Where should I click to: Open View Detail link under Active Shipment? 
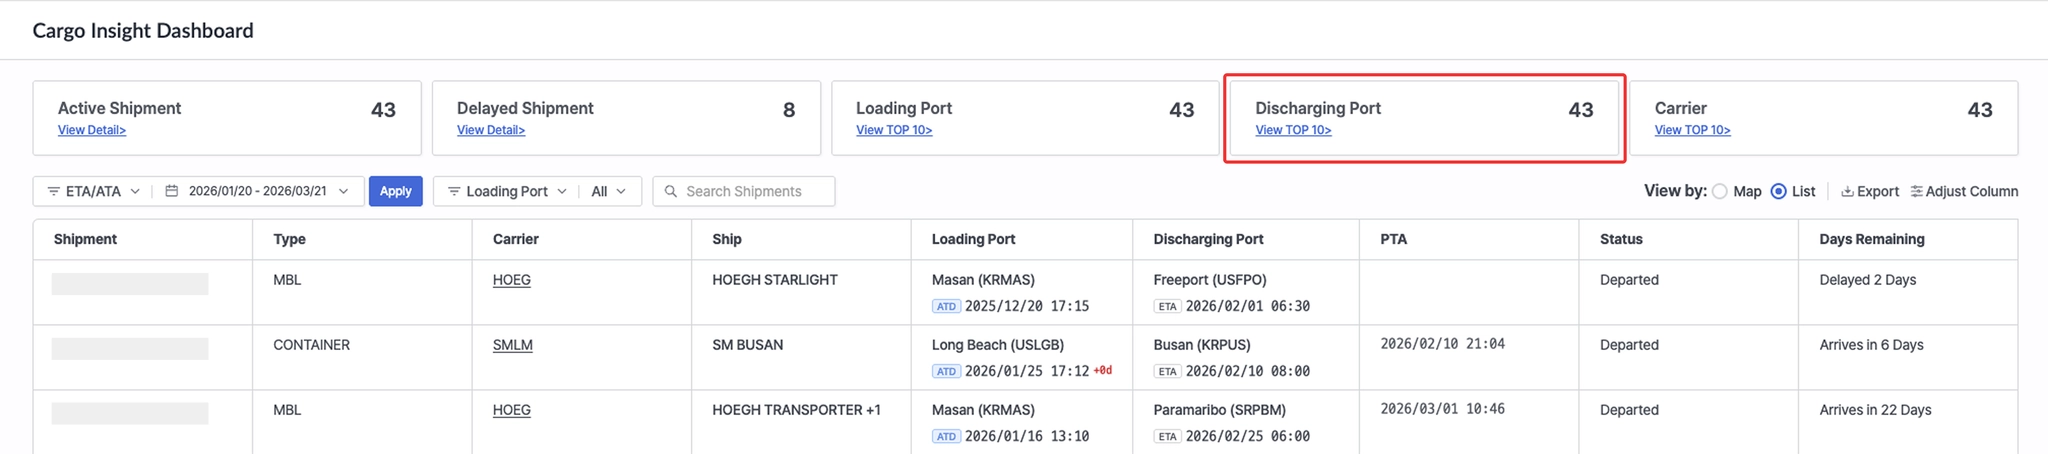tap(92, 130)
